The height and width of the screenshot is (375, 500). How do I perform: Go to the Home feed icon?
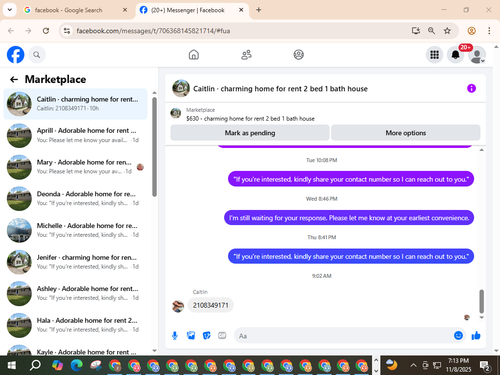point(194,55)
